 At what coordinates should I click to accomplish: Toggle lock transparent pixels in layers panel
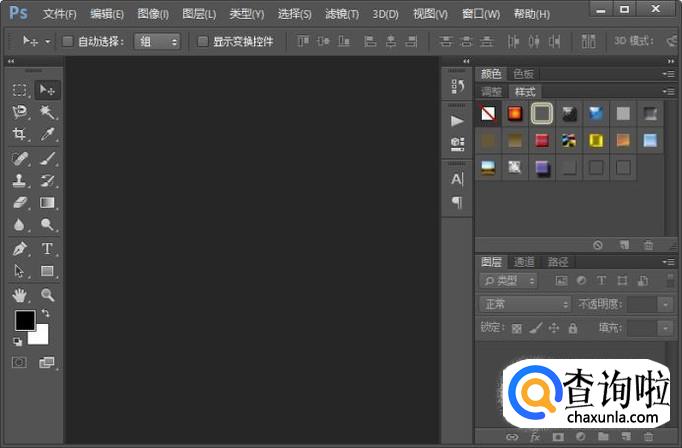pyautogui.click(x=517, y=327)
